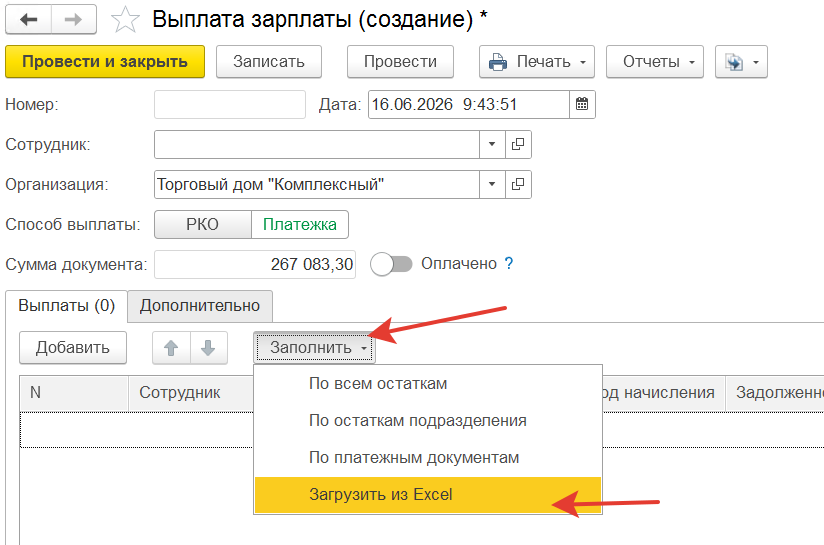Open the create-based-on document icon menu
Image resolution: width=824 pixels, height=545 pixels.
(741, 62)
